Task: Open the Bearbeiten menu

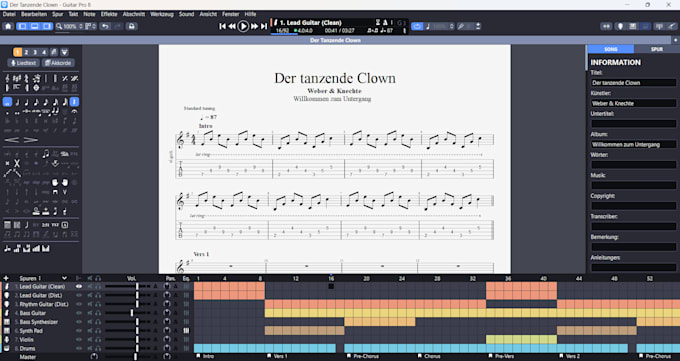Action: click(34, 14)
